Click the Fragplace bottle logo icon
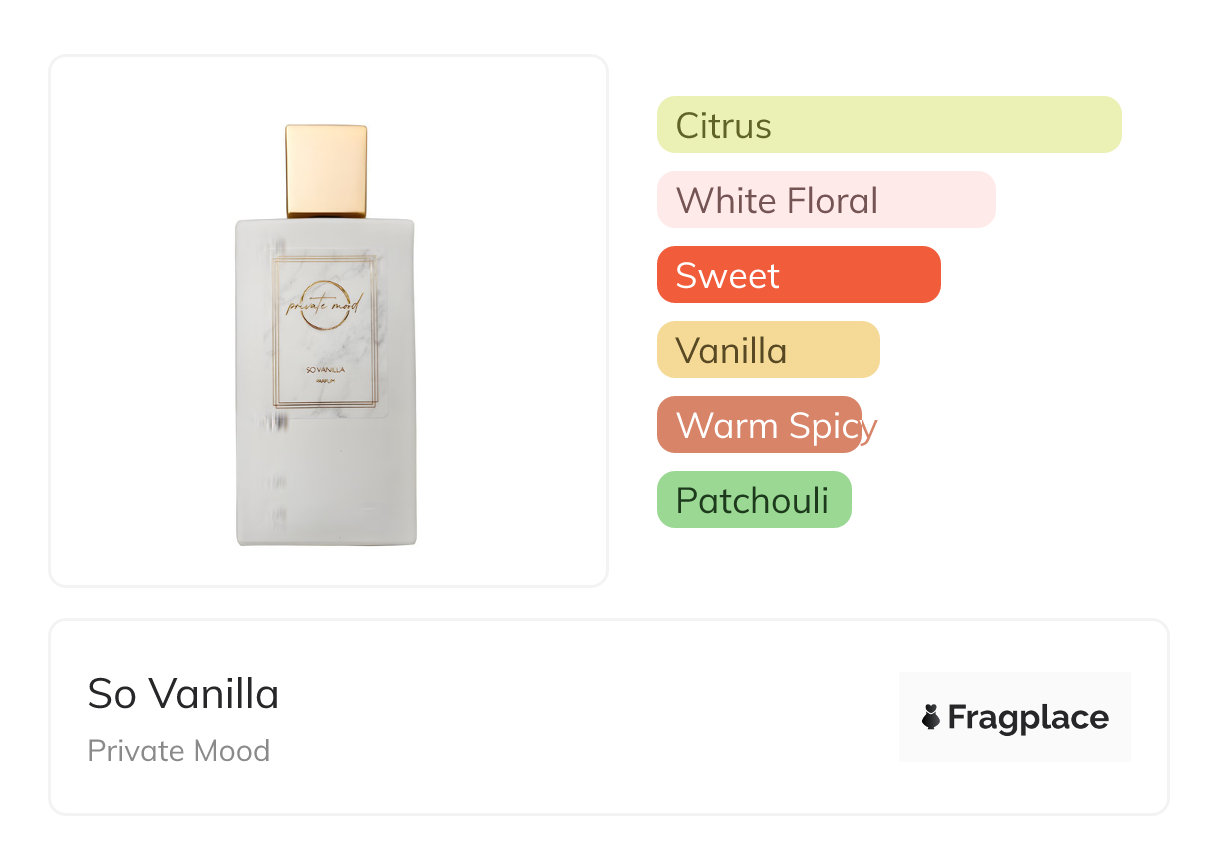The width and height of the screenshot is (1218, 864). coord(931,717)
